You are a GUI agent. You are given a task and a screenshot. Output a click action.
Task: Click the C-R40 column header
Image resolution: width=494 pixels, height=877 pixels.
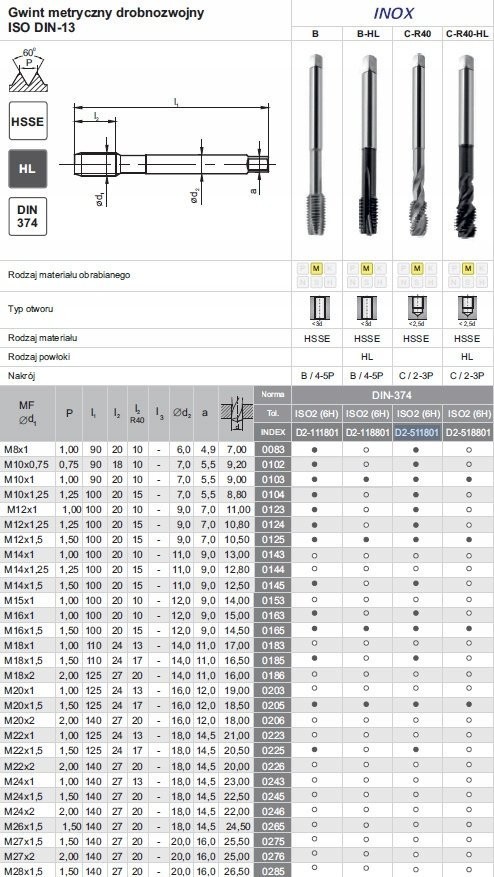coord(417,34)
